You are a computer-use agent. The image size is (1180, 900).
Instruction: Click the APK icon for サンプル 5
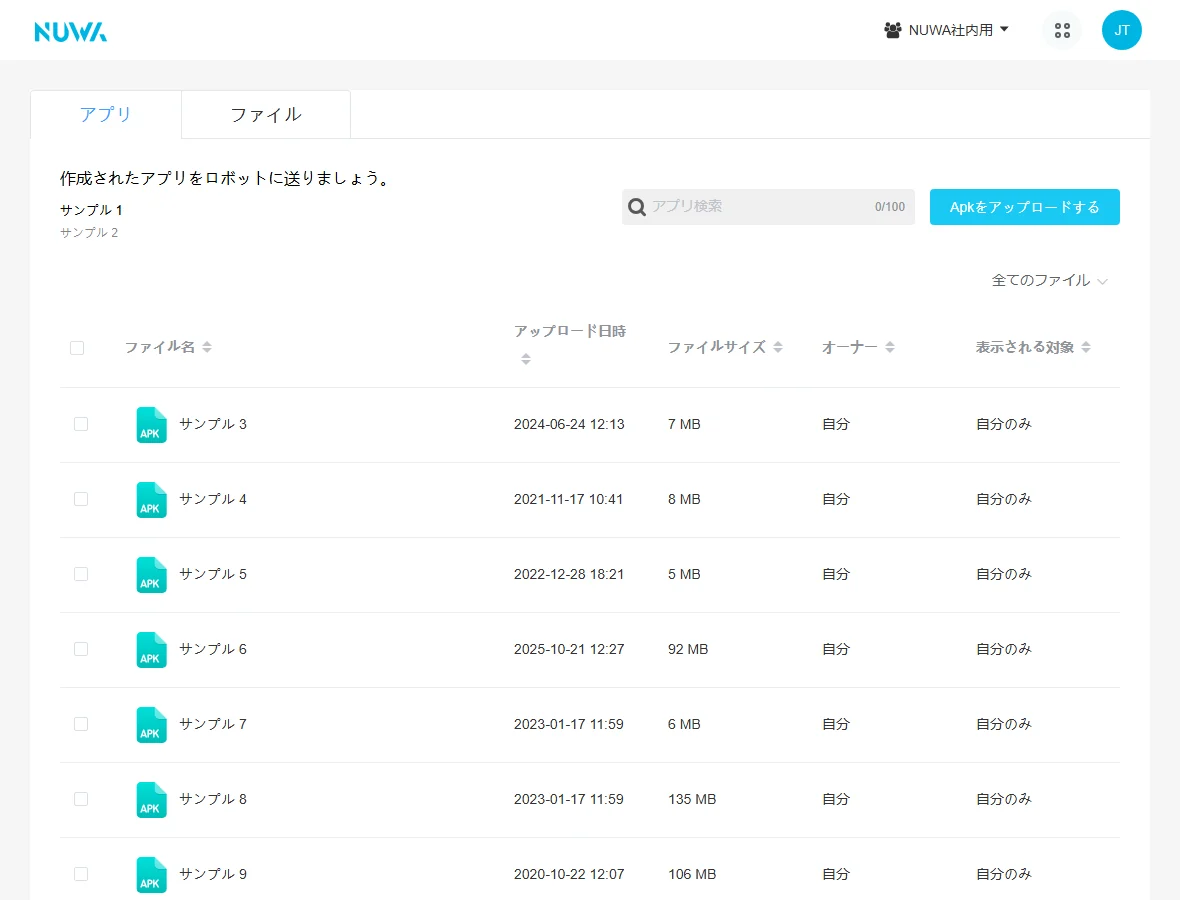151,575
